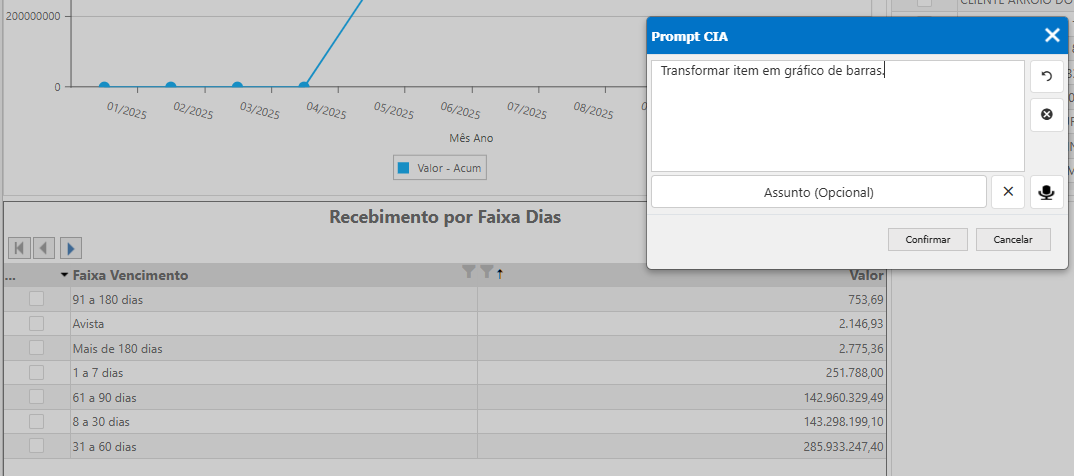Toggle the 'Valor - Acum' legend swatch
Screen dimensions: 1074x476
[404, 168]
